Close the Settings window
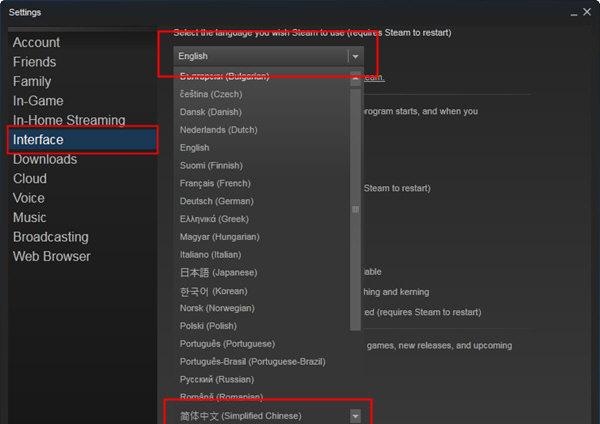 [x=587, y=12]
